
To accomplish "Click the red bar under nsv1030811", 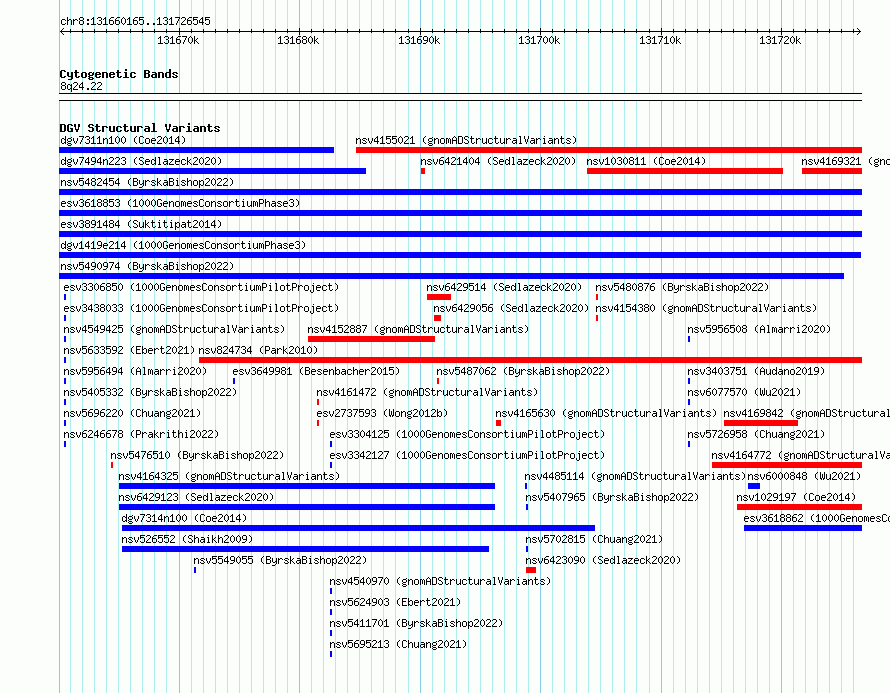I will coord(685,171).
